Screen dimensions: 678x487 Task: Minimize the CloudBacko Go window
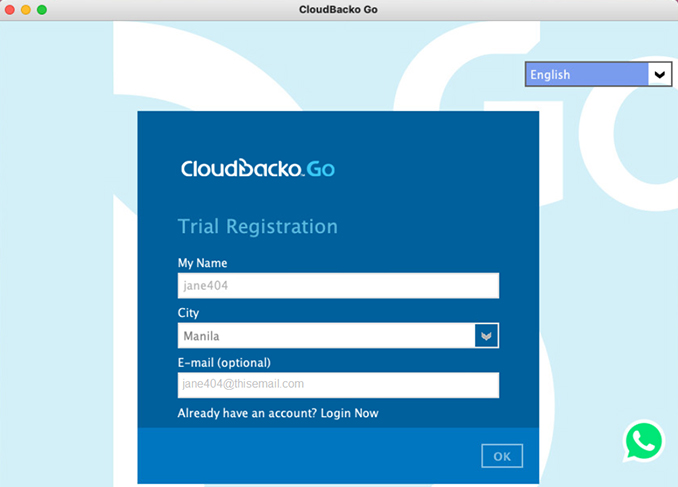click(x=26, y=10)
